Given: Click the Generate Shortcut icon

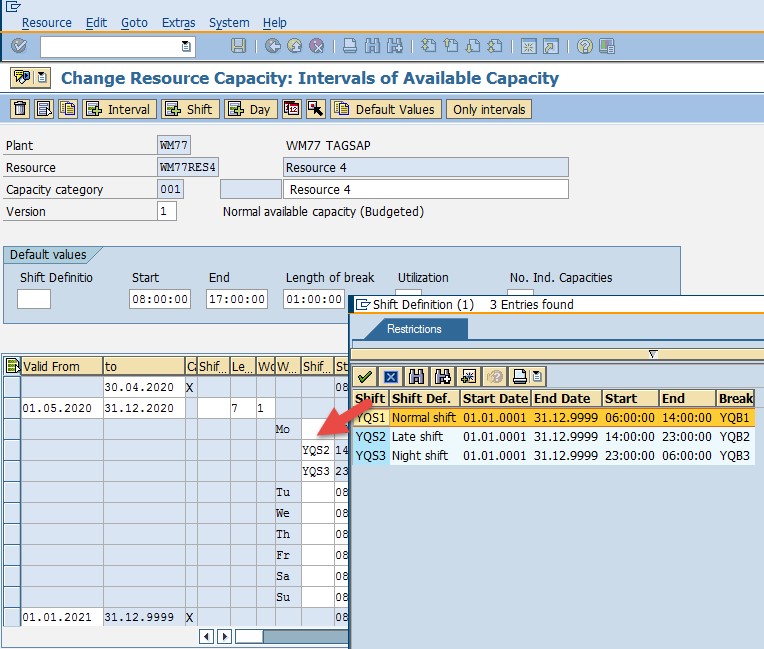Looking at the screenshot, I should pyautogui.click(x=551, y=46).
